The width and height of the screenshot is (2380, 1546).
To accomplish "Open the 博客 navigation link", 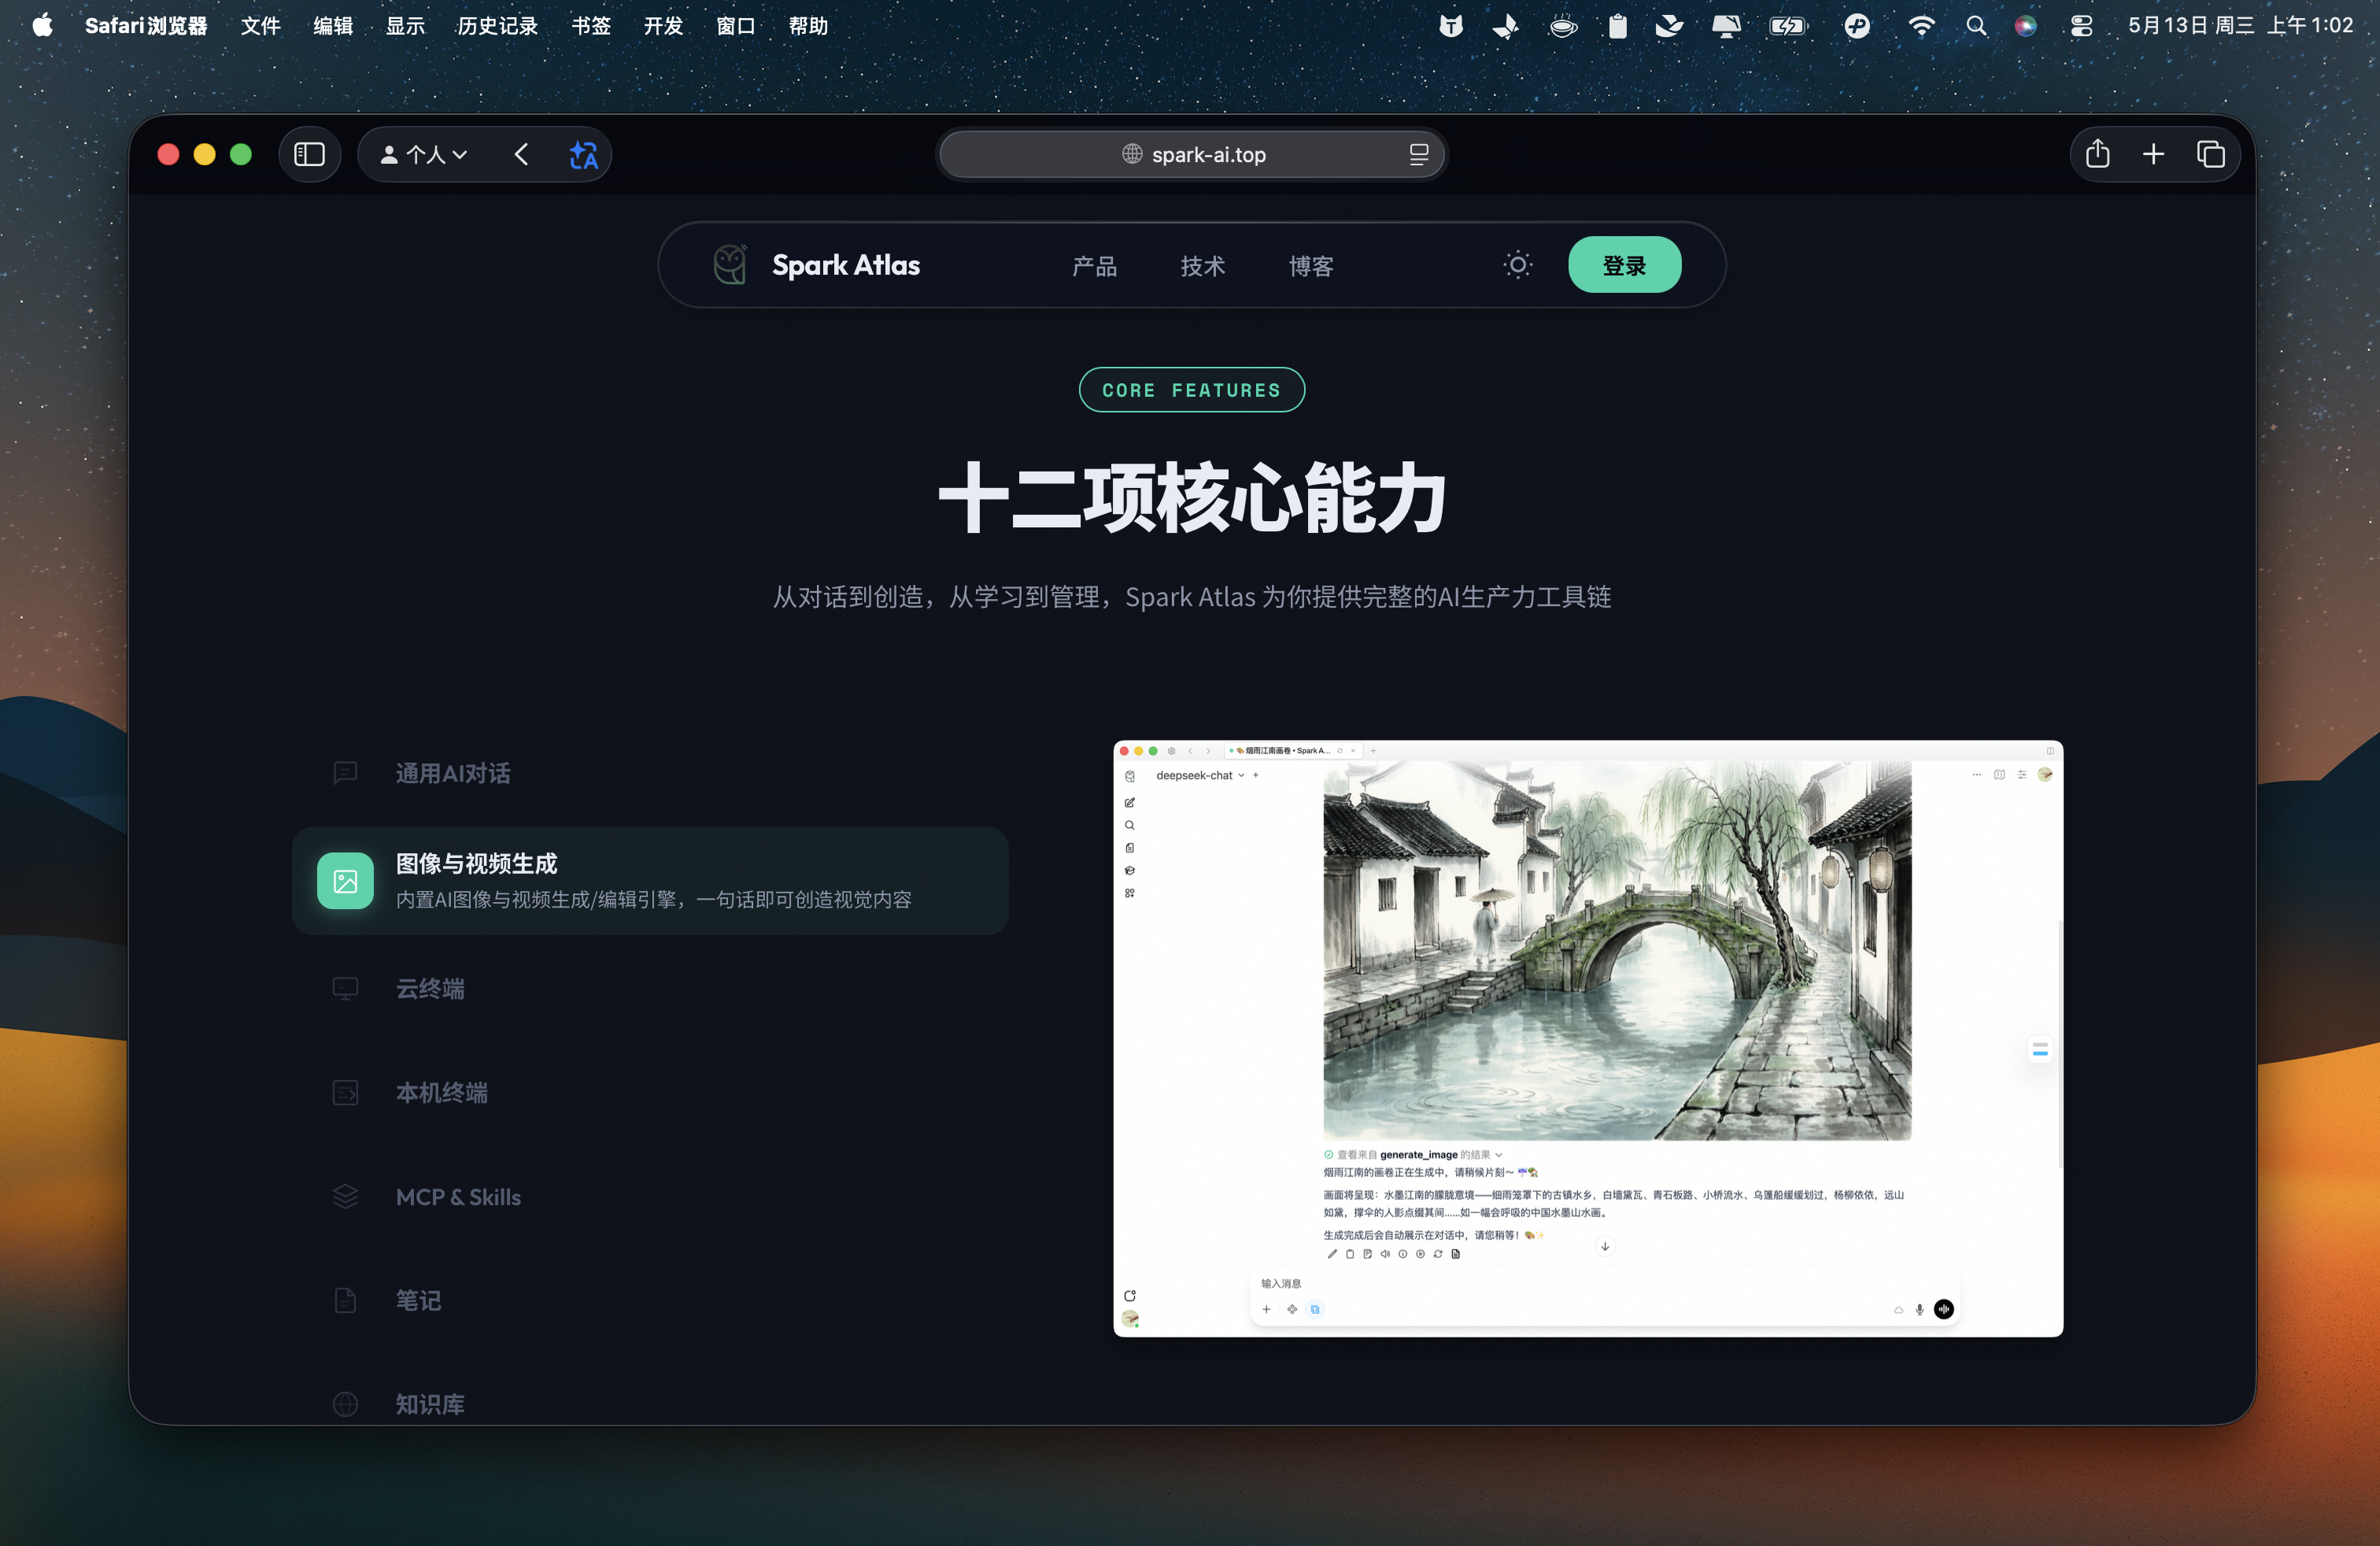I will click(x=1311, y=266).
